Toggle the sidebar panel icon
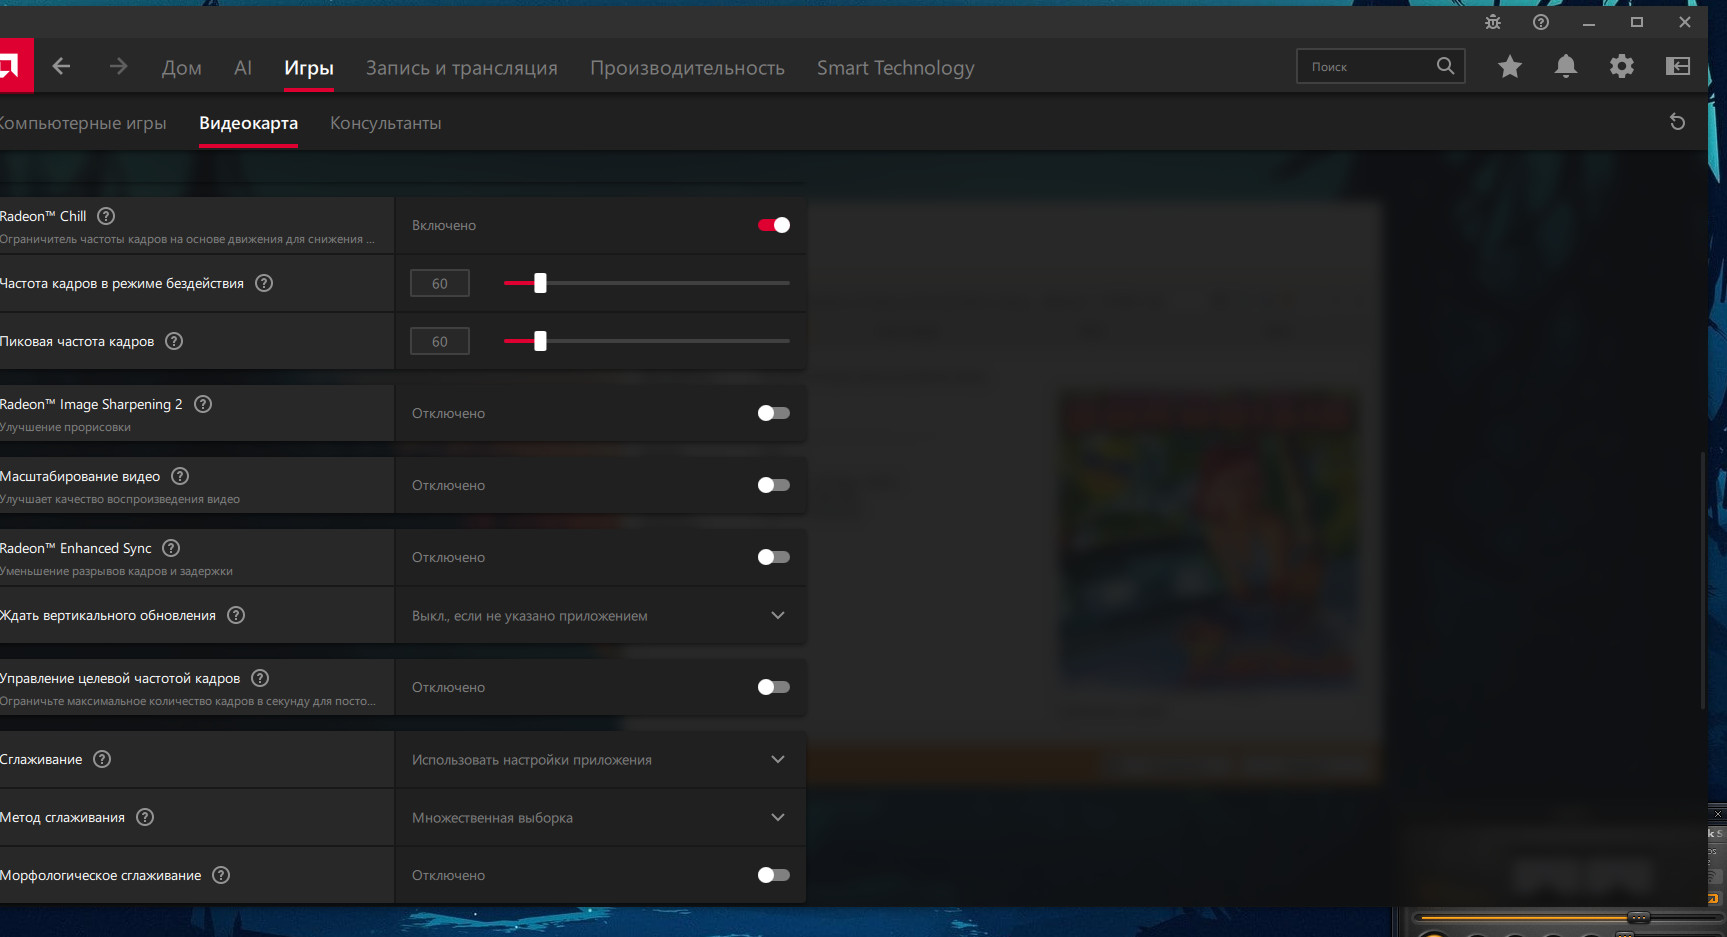This screenshot has height=937, width=1727. tap(1678, 66)
